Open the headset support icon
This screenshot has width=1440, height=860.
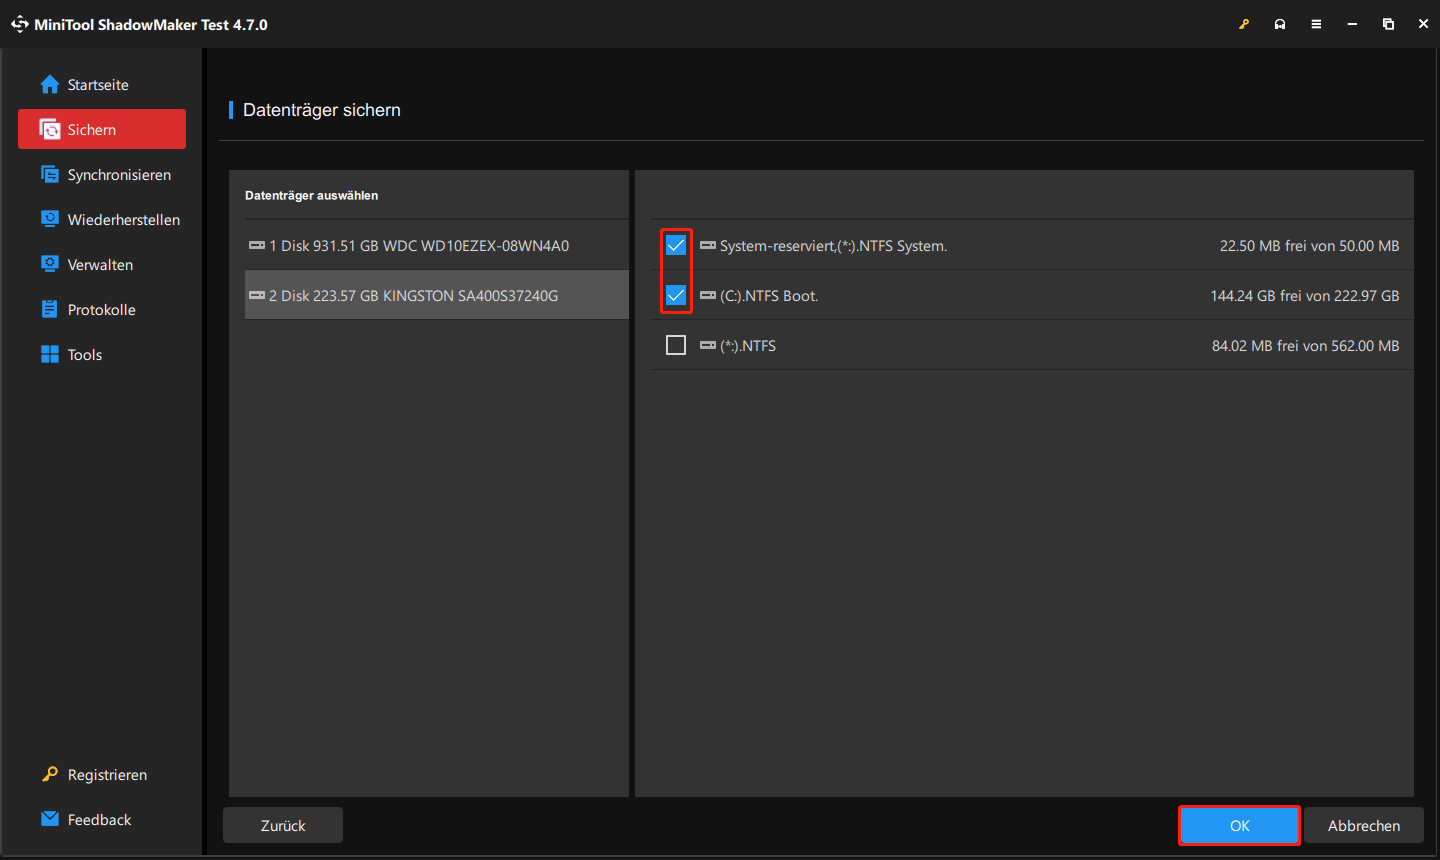[x=1280, y=24]
